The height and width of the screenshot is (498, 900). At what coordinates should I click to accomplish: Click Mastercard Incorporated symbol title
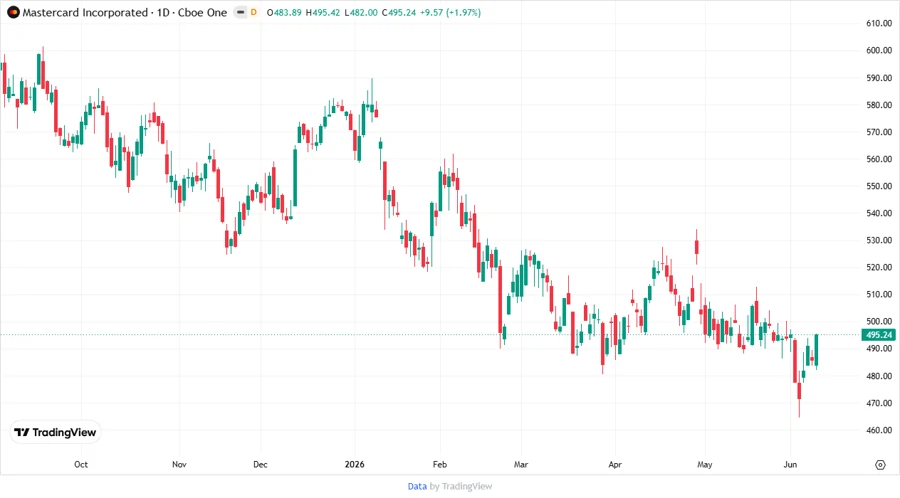click(85, 12)
